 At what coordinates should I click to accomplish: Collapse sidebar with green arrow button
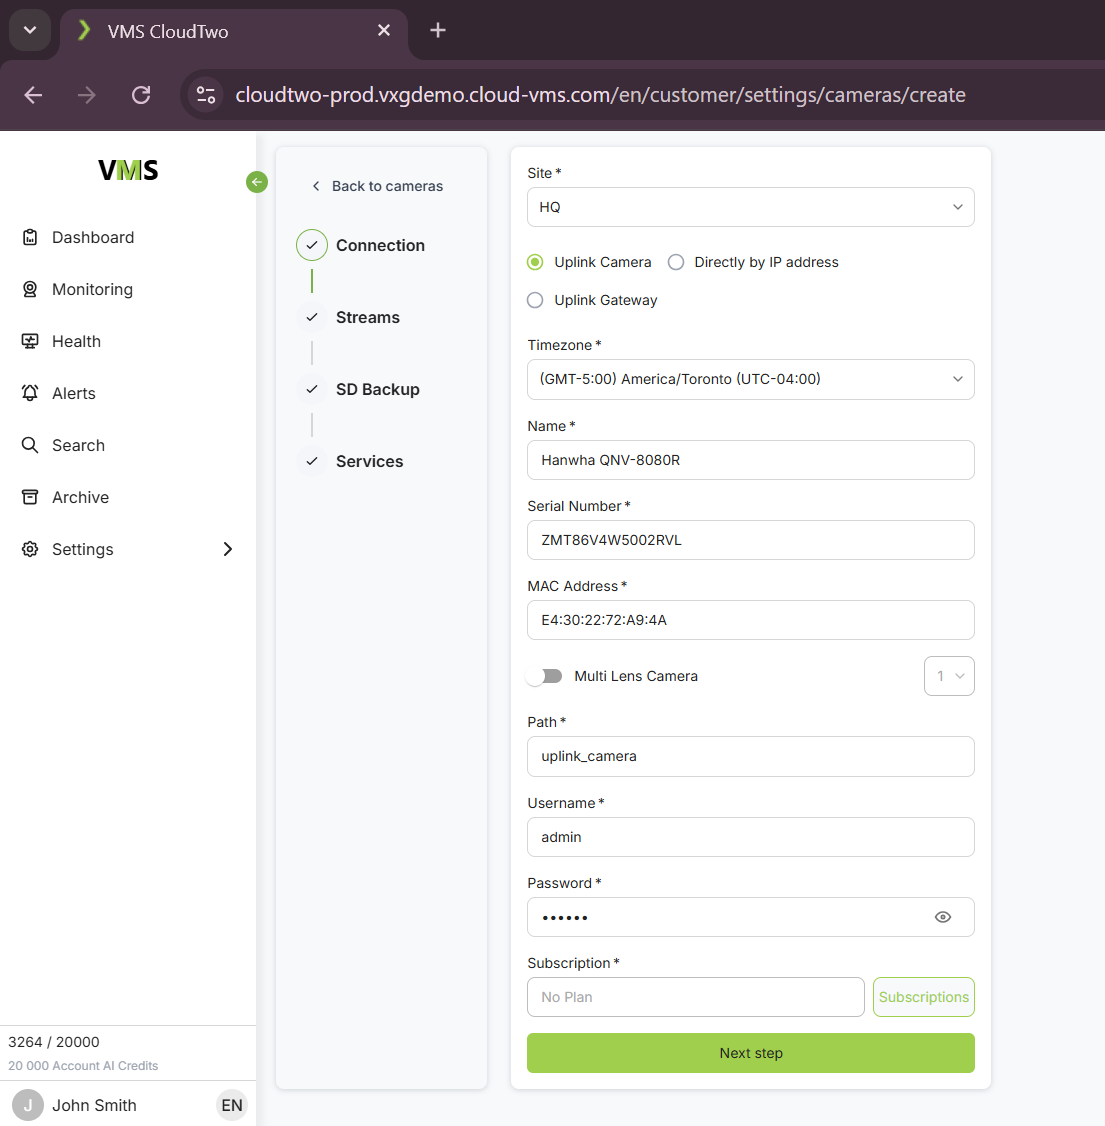click(257, 182)
